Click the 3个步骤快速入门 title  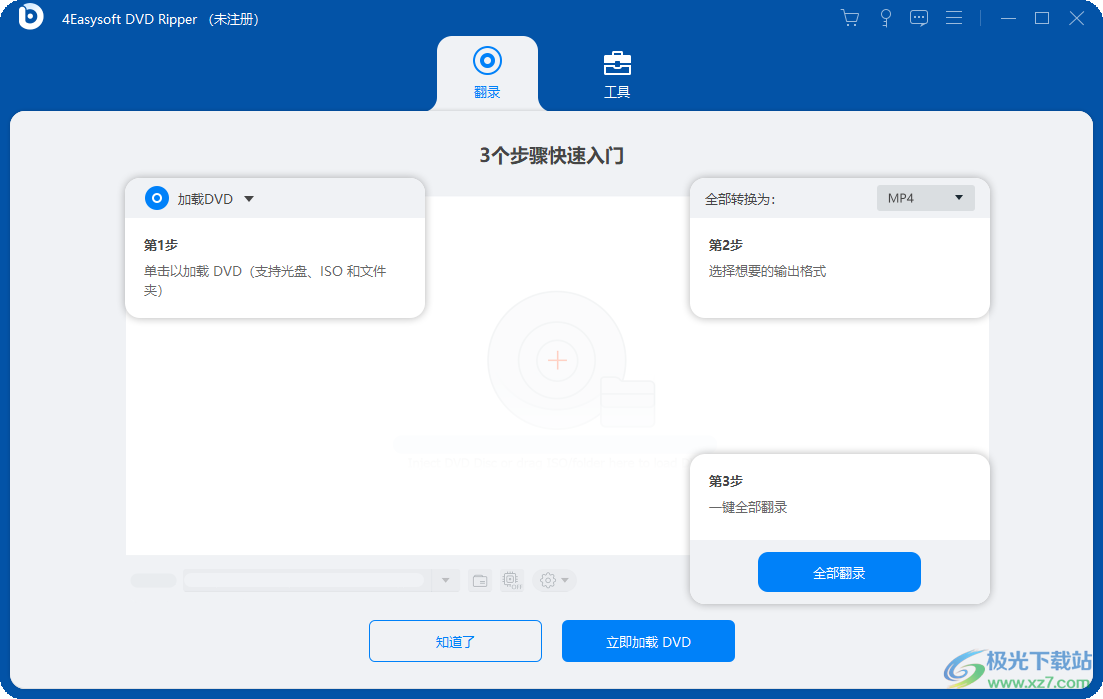[552, 155]
